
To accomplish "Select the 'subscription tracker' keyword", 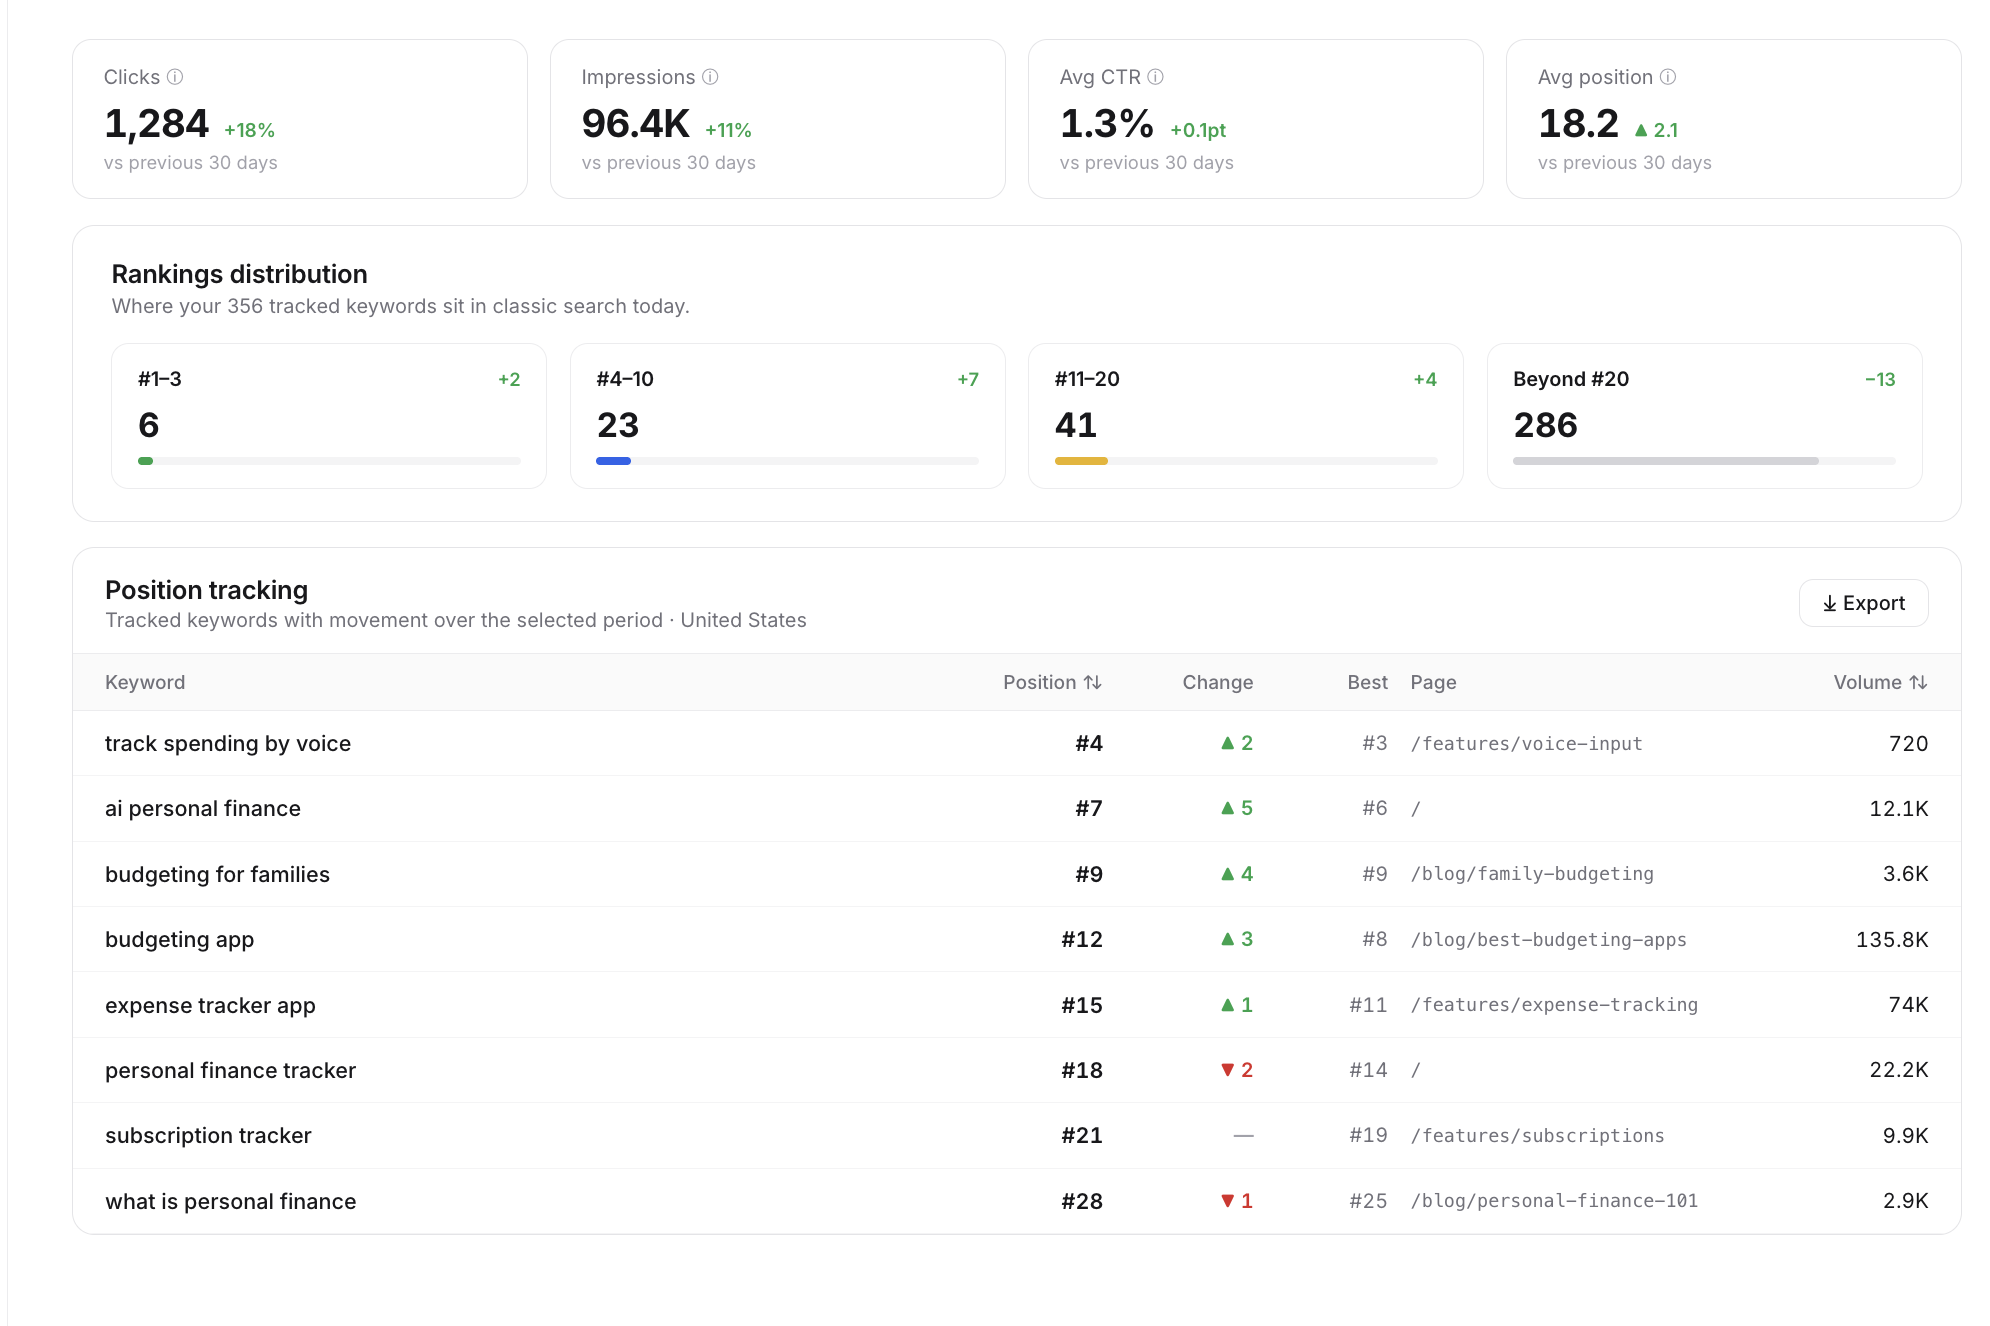I will coord(208,1136).
